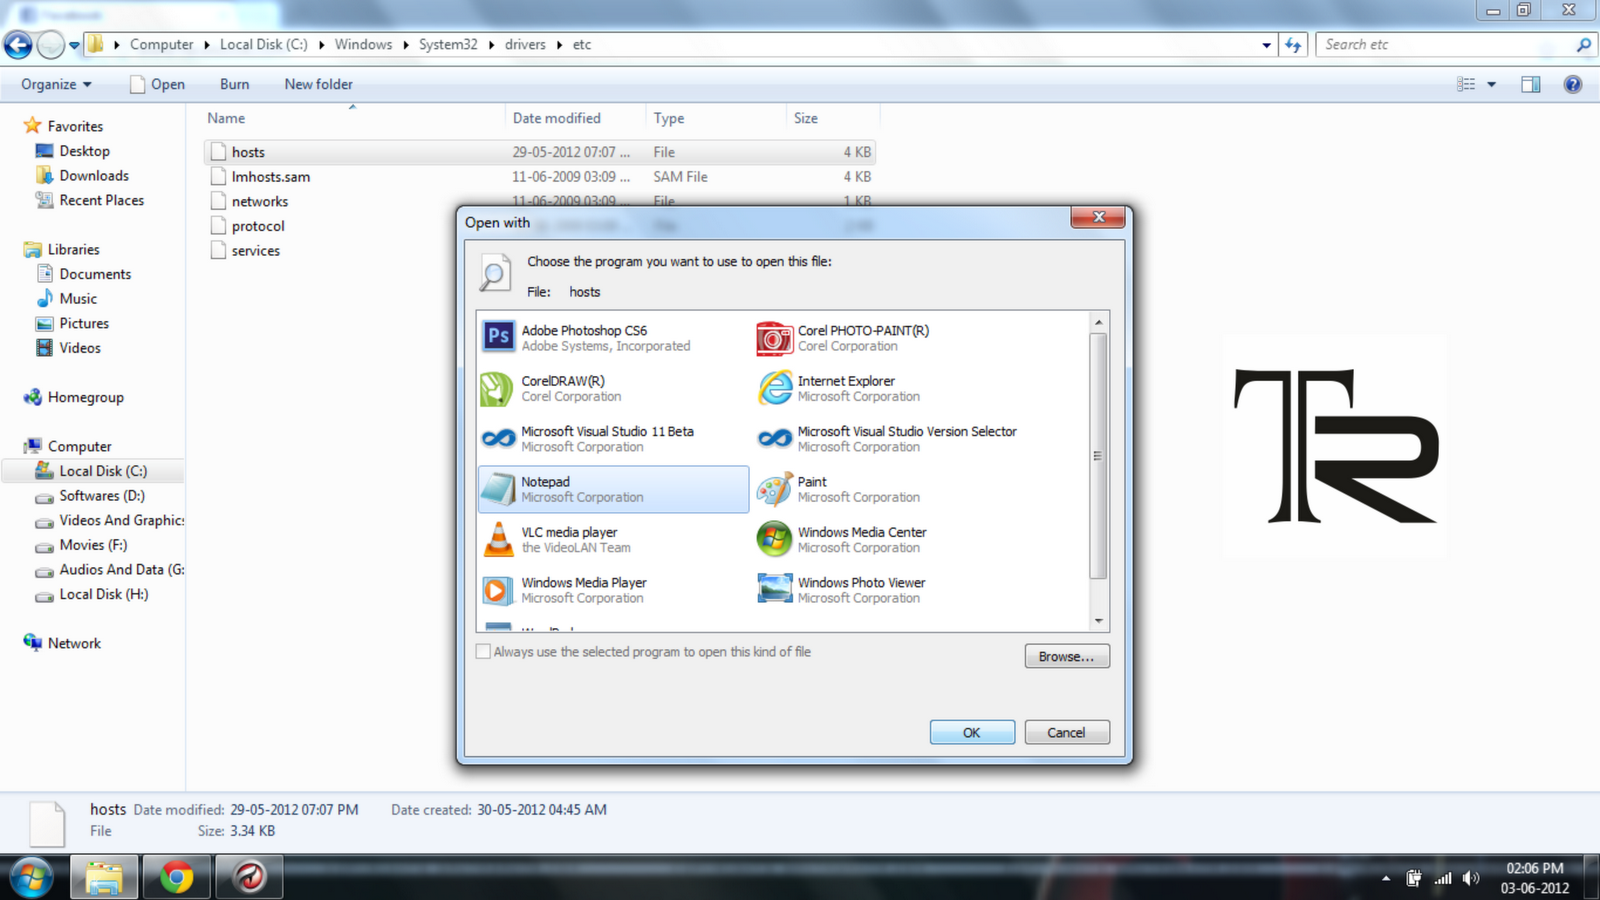1600x900 pixels.
Task: Click the Windows Start orb
Action: (31, 878)
